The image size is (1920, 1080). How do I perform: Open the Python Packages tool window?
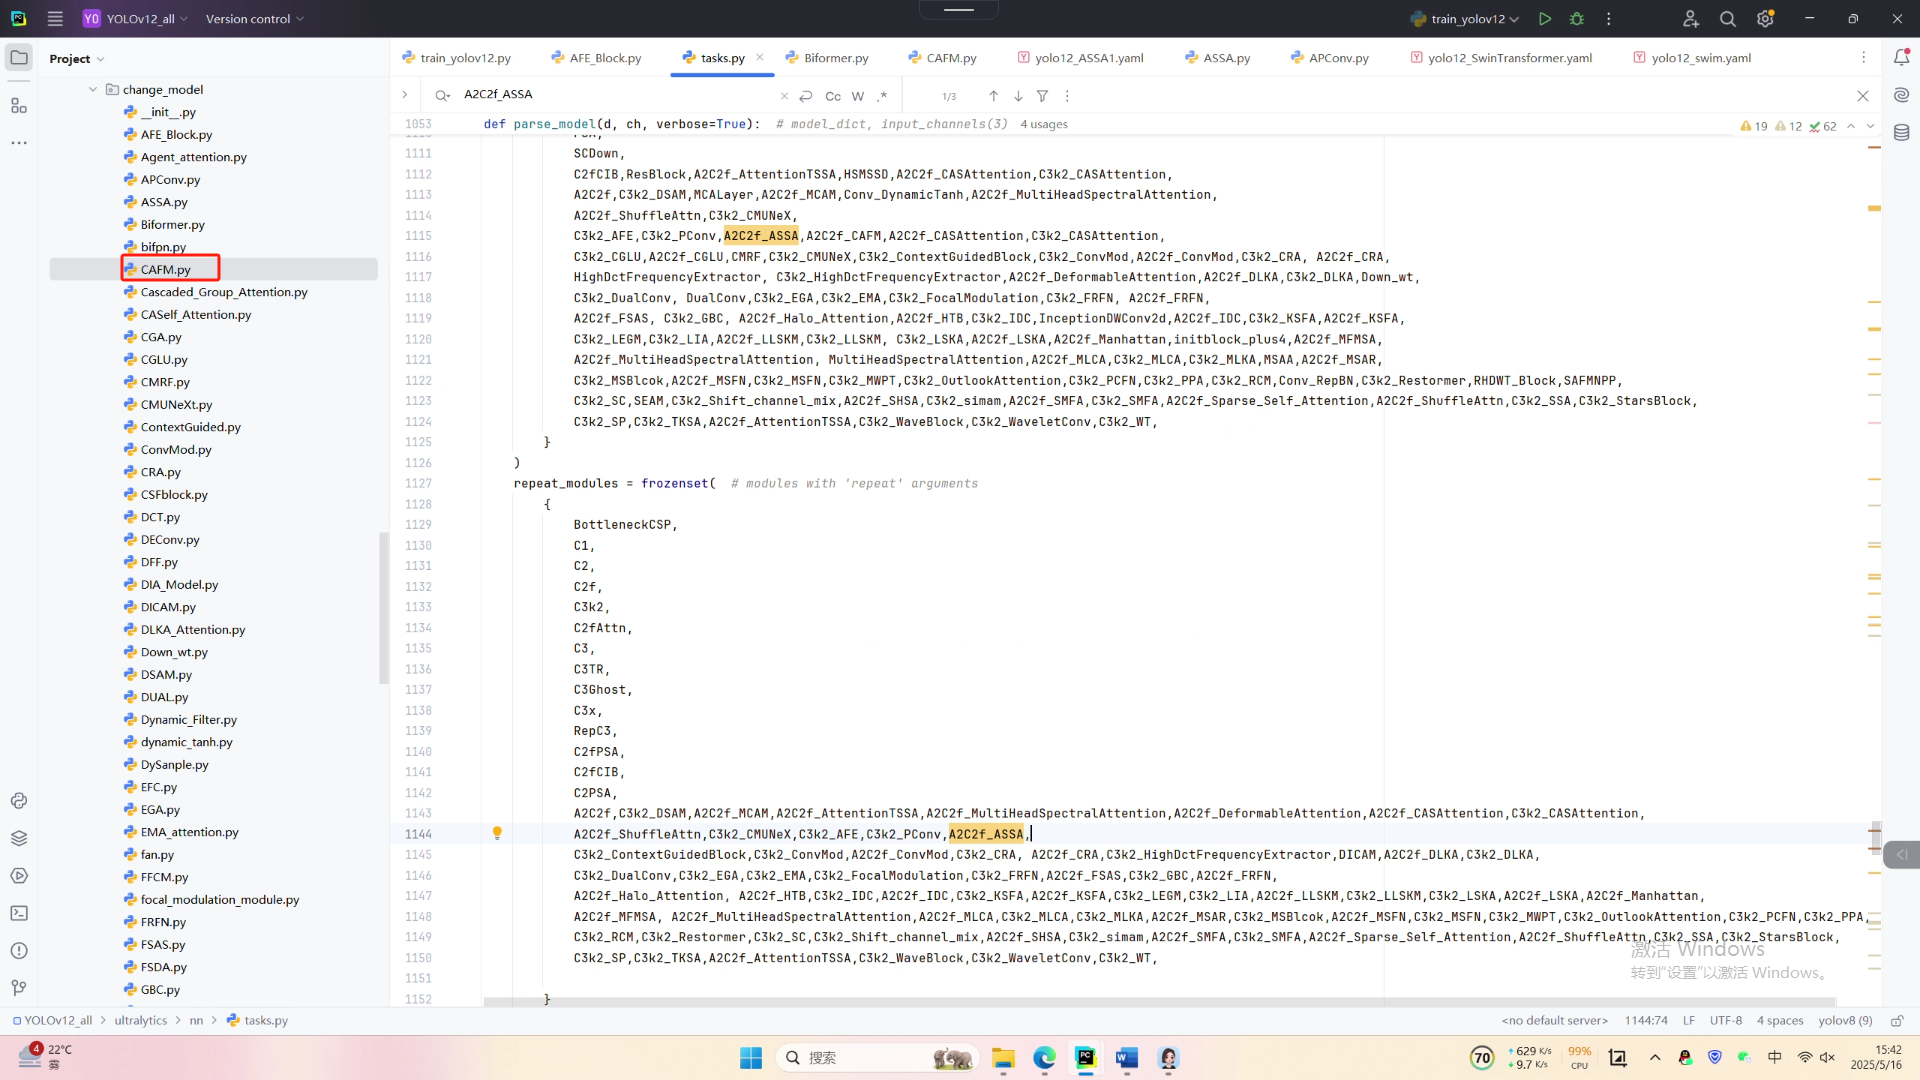19,838
